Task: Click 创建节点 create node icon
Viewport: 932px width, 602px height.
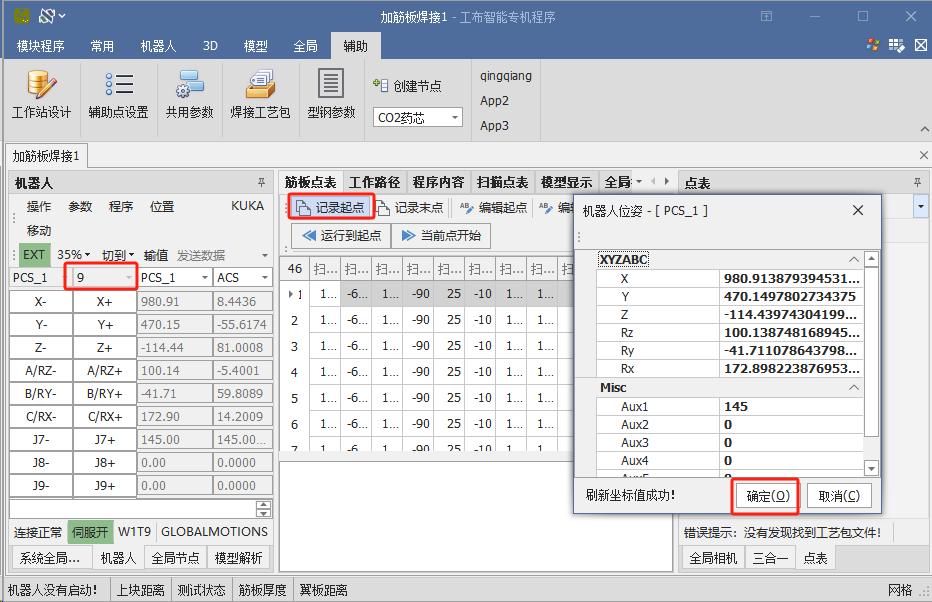Action: click(381, 86)
